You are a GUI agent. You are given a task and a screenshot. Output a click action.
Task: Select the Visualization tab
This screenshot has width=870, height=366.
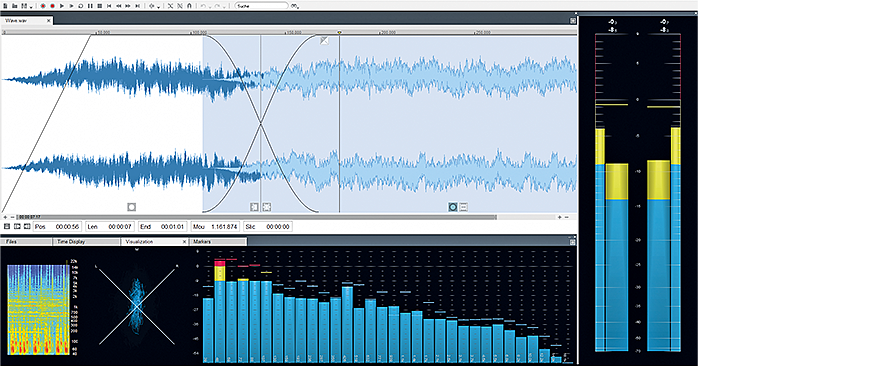[155, 242]
